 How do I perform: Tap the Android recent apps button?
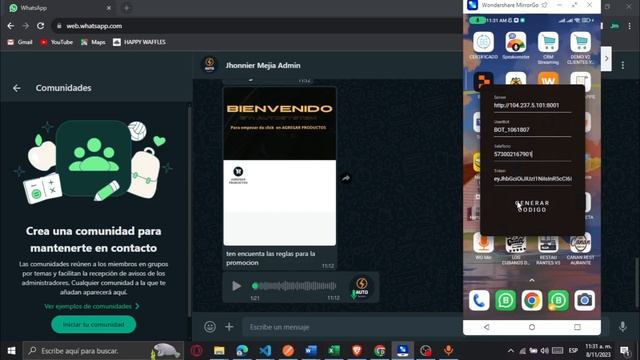click(x=577, y=327)
